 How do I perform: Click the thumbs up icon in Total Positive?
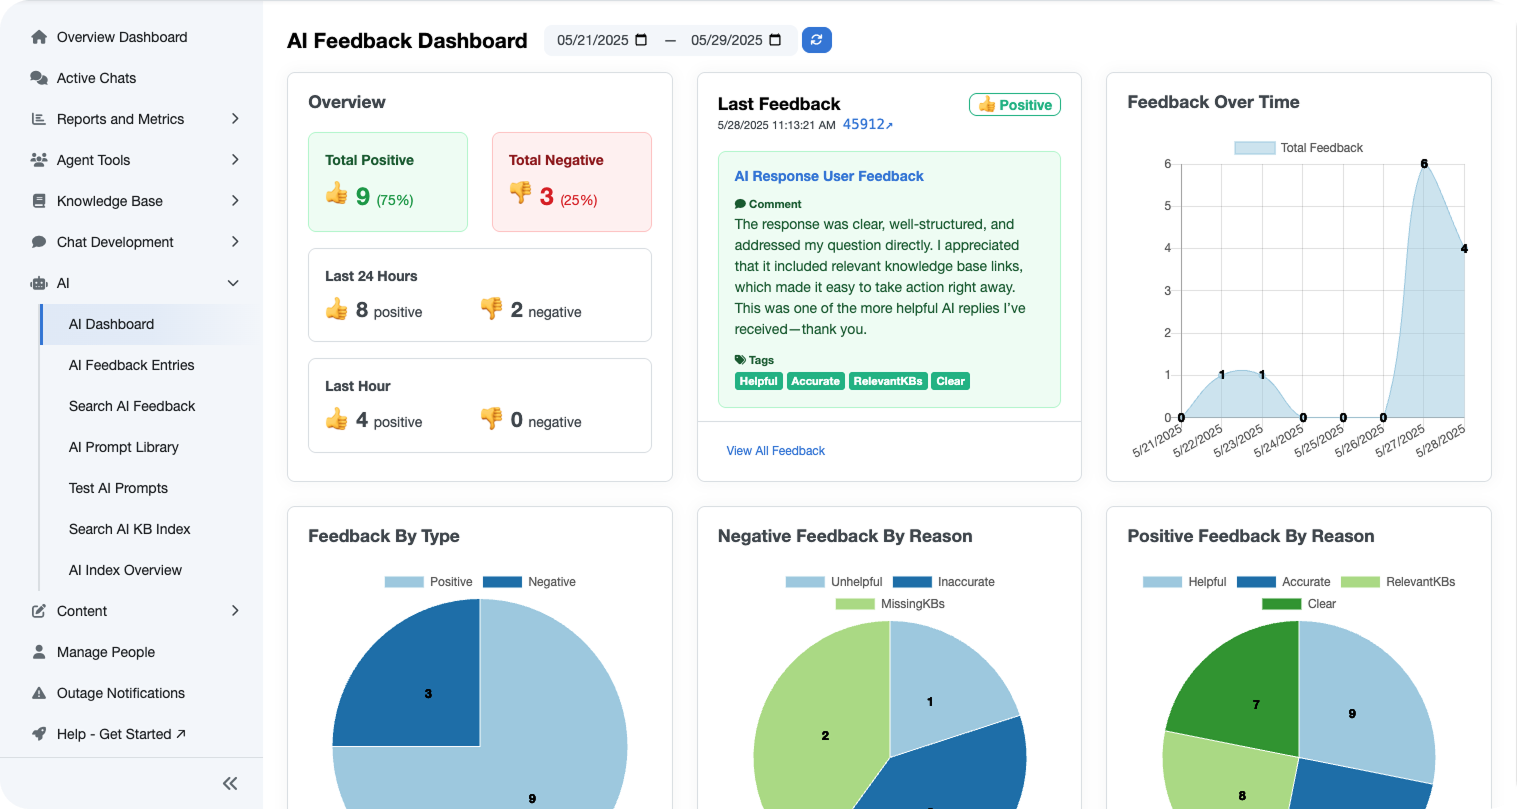coord(337,193)
